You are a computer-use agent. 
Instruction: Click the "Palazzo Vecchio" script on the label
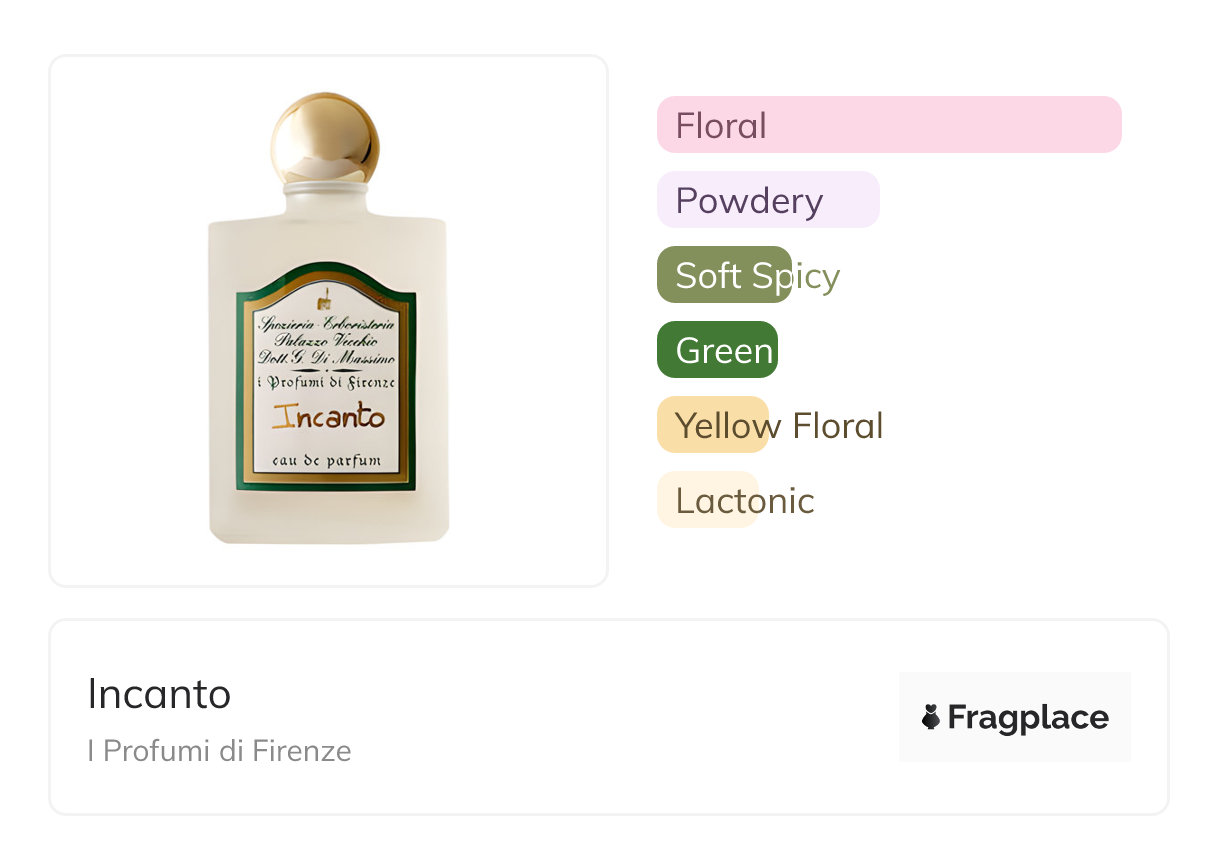click(x=327, y=341)
